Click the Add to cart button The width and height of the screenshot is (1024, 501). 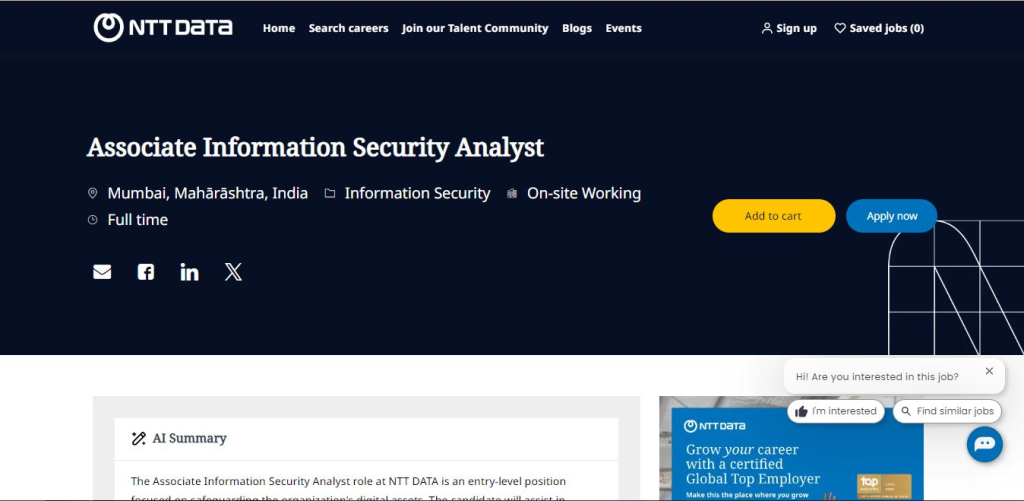click(x=773, y=216)
